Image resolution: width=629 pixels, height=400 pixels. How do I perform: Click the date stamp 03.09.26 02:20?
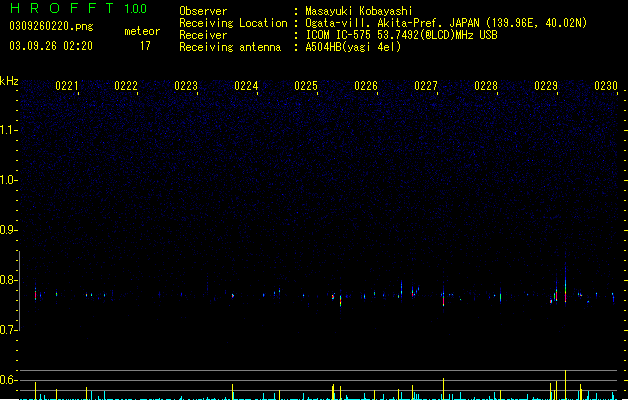pos(51,46)
